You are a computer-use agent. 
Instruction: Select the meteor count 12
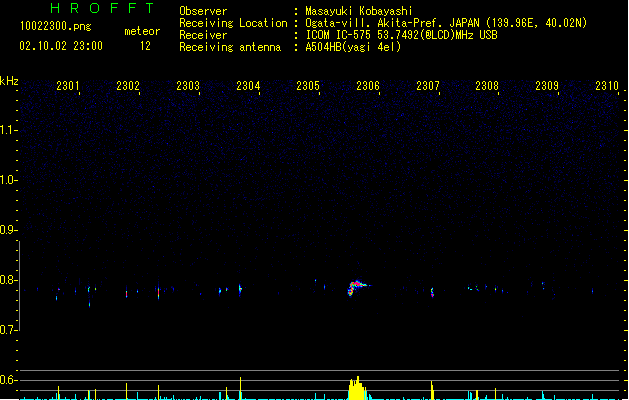[x=145, y=46]
